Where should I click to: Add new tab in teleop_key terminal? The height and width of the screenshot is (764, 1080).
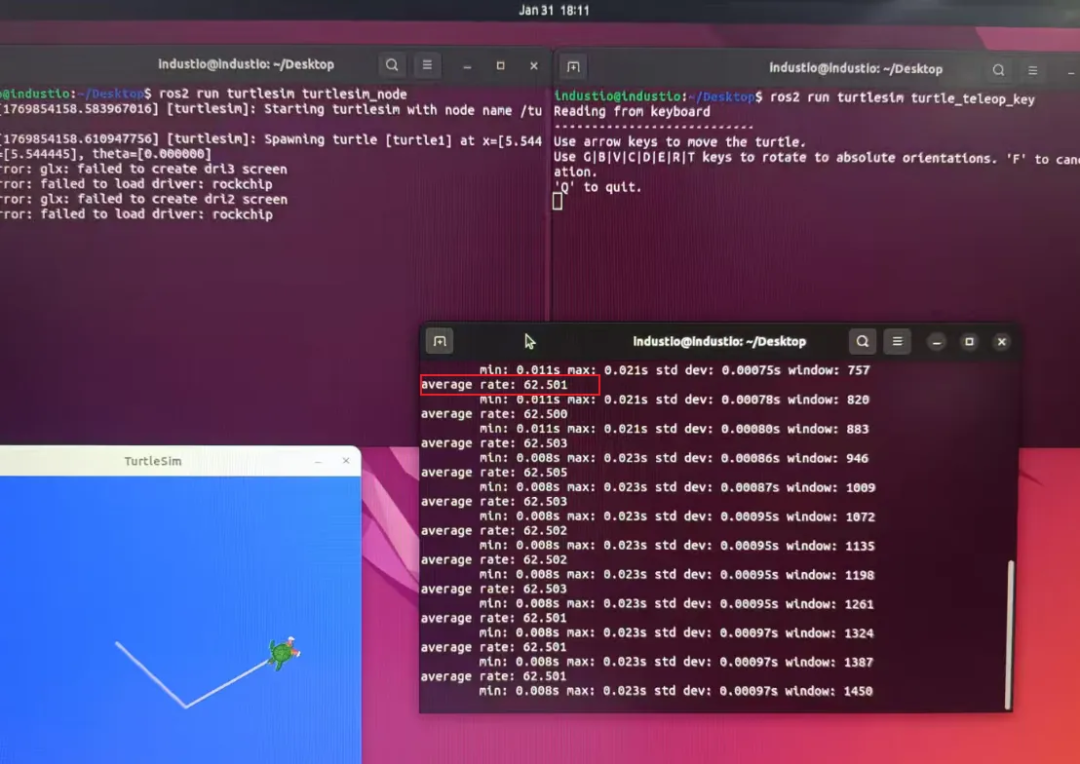point(573,67)
